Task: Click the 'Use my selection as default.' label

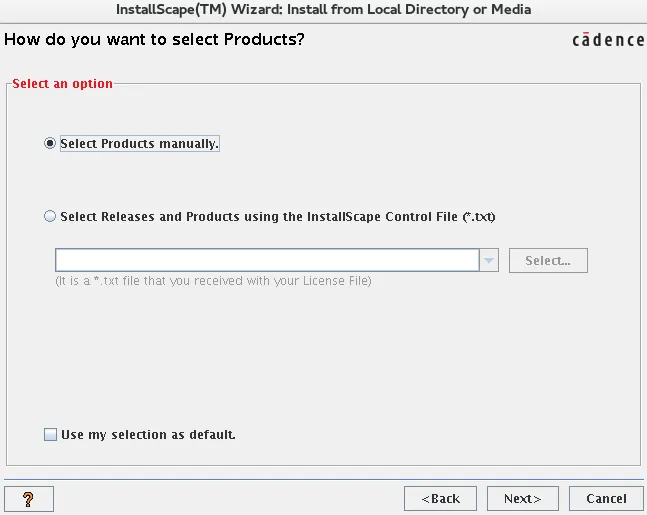Action: coord(148,435)
